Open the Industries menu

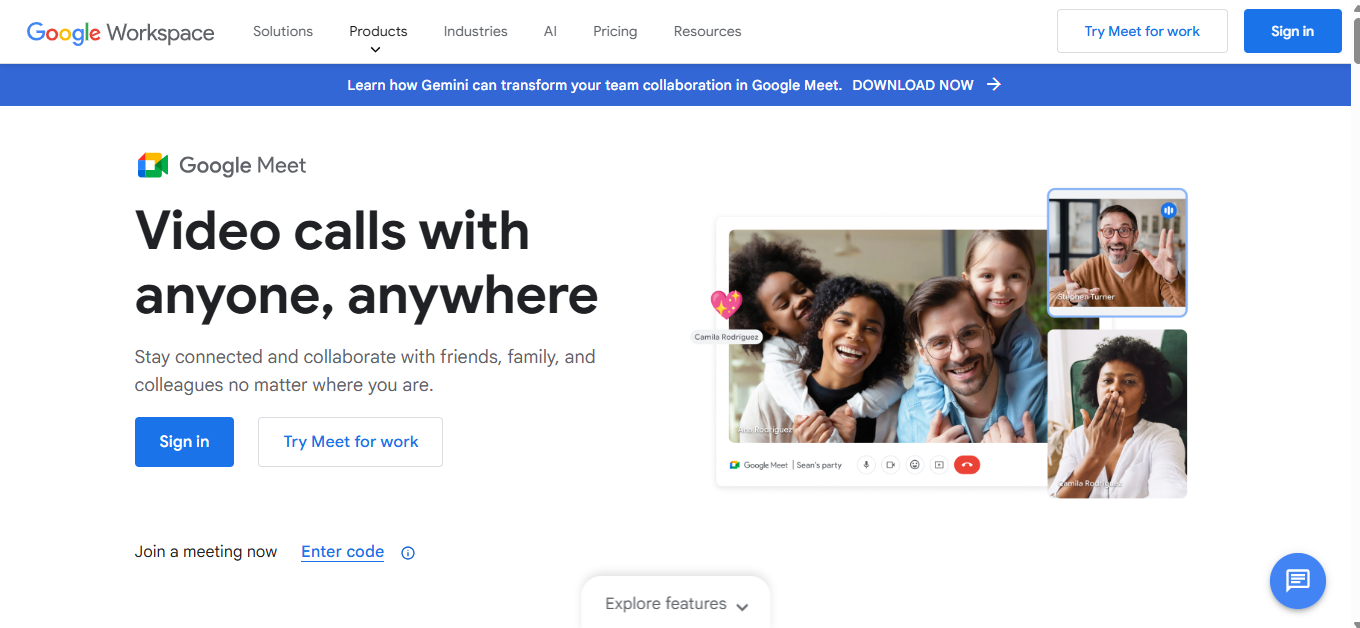click(476, 31)
